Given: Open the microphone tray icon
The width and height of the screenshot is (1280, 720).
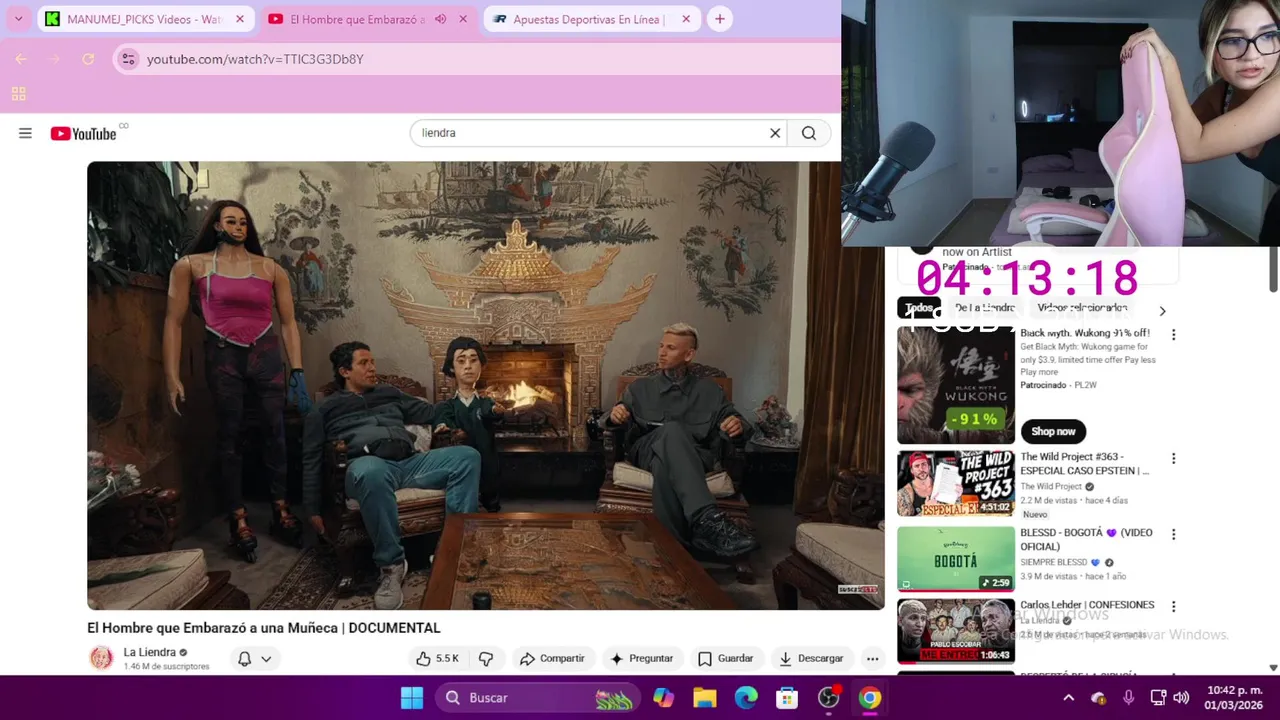Looking at the screenshot, I should pyautogui.click(x=1129, y=698).
